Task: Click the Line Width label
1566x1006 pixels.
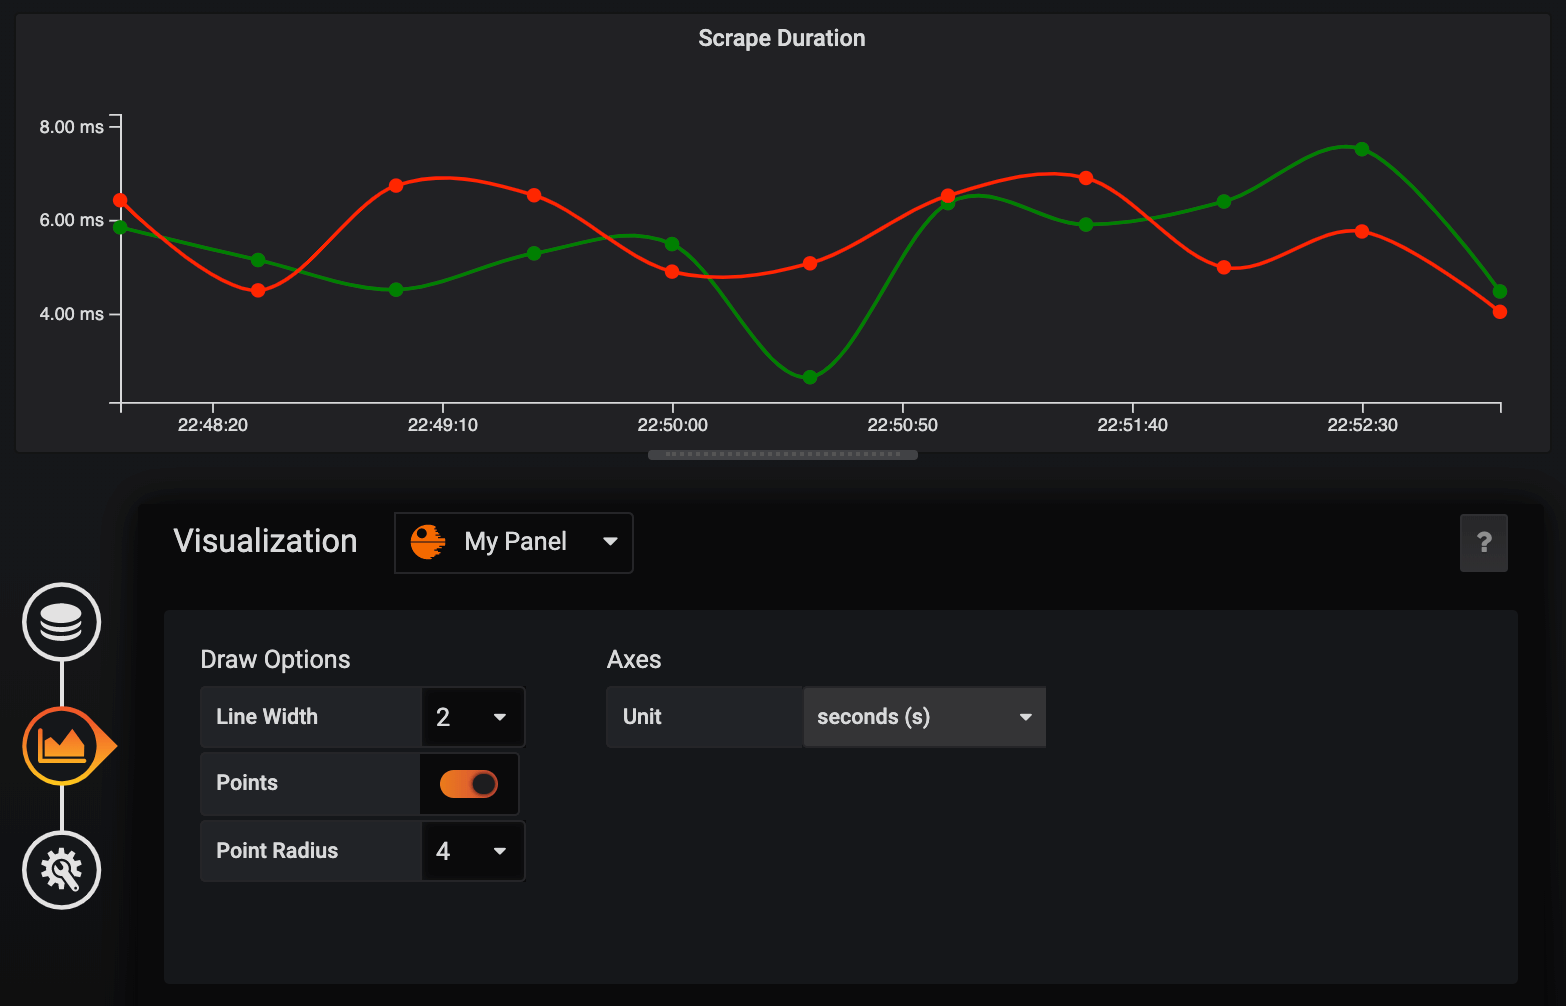Action: [x=267, y=717]
